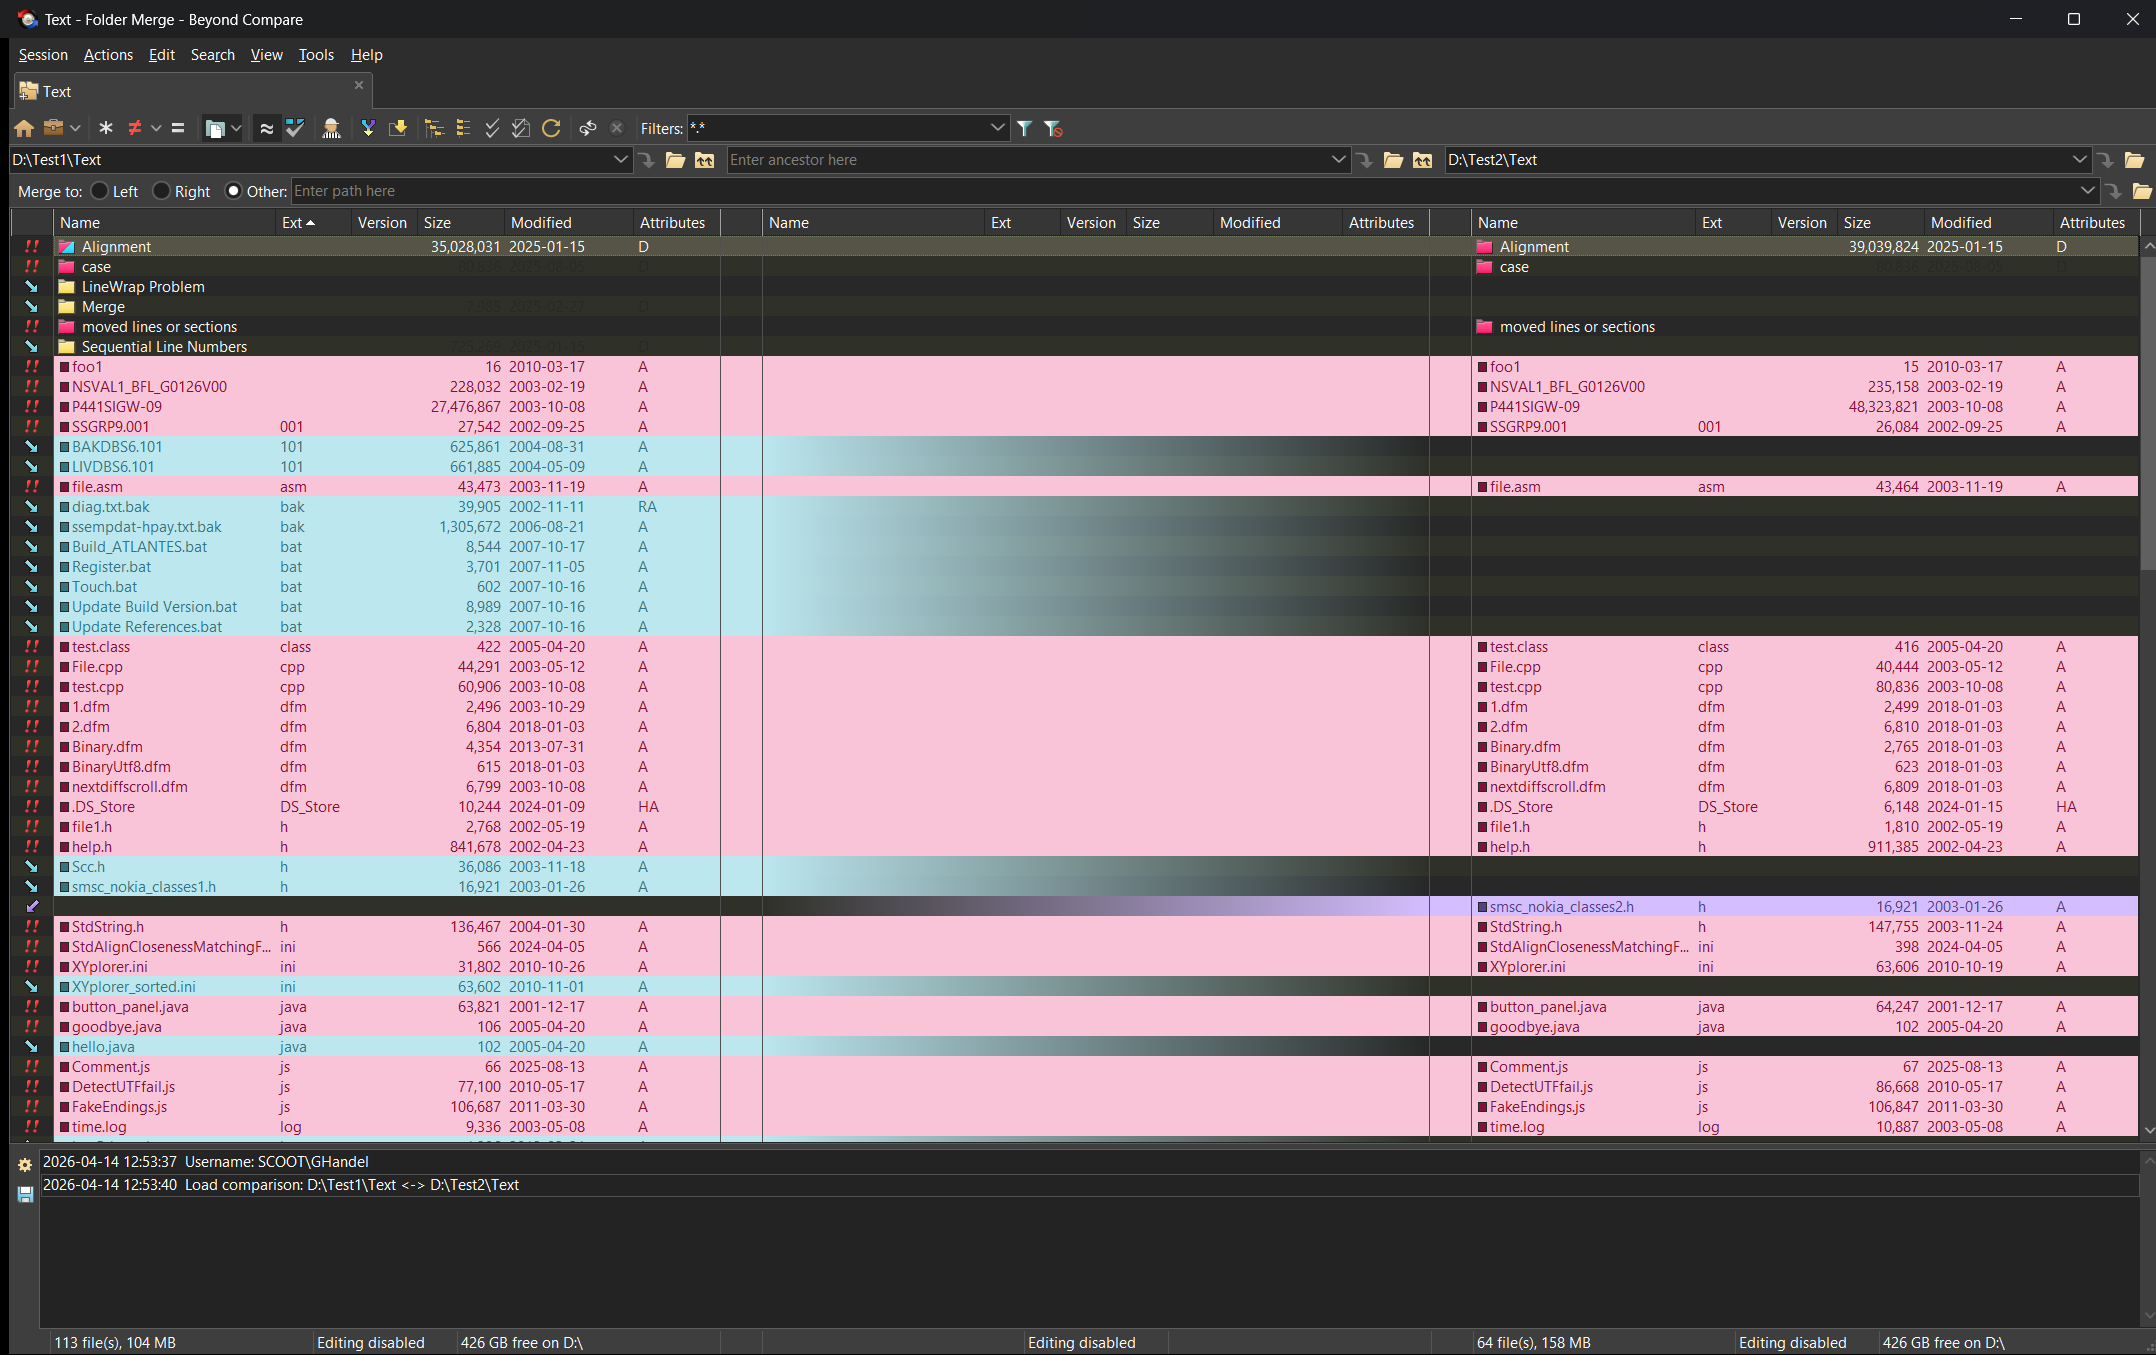Browse for left folder icon
The width and height of the screenshot is (2156, 1355).
(676, 160)
